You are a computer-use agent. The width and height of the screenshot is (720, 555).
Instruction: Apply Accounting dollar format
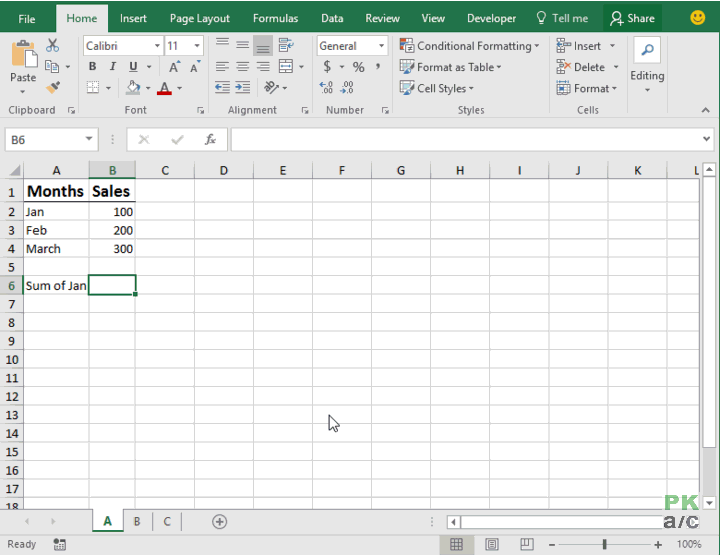coord(327,67)
